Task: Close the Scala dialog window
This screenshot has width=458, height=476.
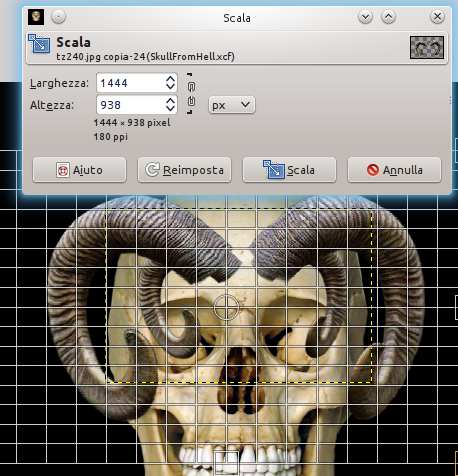Action: pyautogui.click(x=437, y=17)
